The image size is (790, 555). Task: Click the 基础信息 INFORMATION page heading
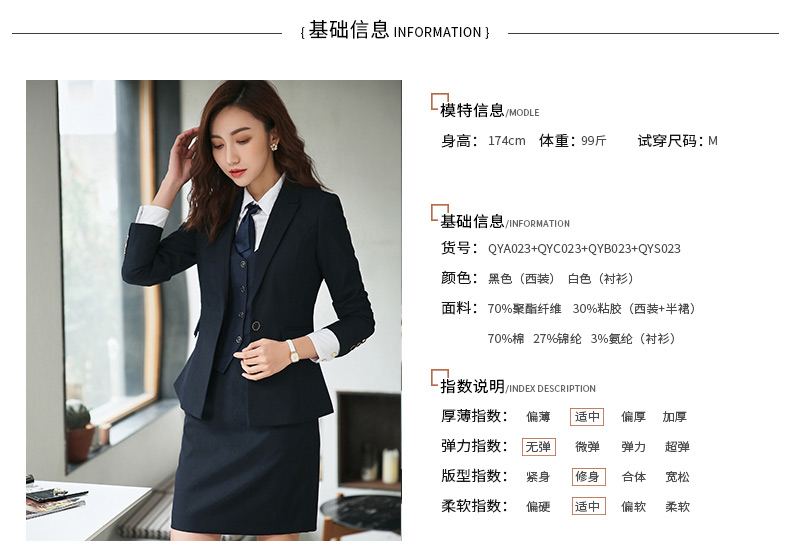pyautogui.click(x=395, y=30)
